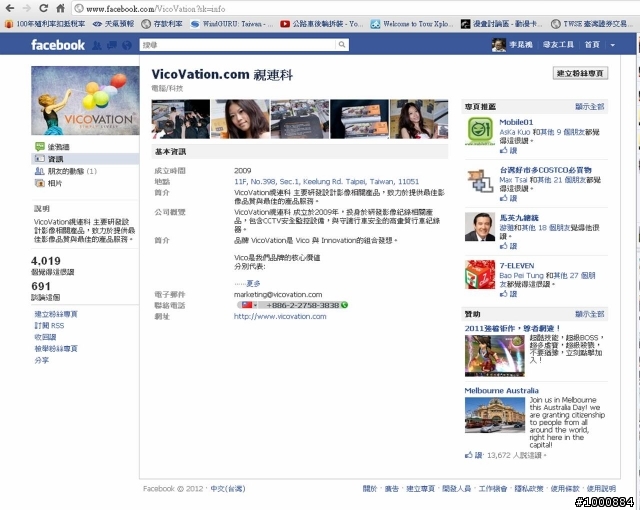Open 馬英九總統 page name link
This screenshot has height=510, width=640.
coord(519,218)
